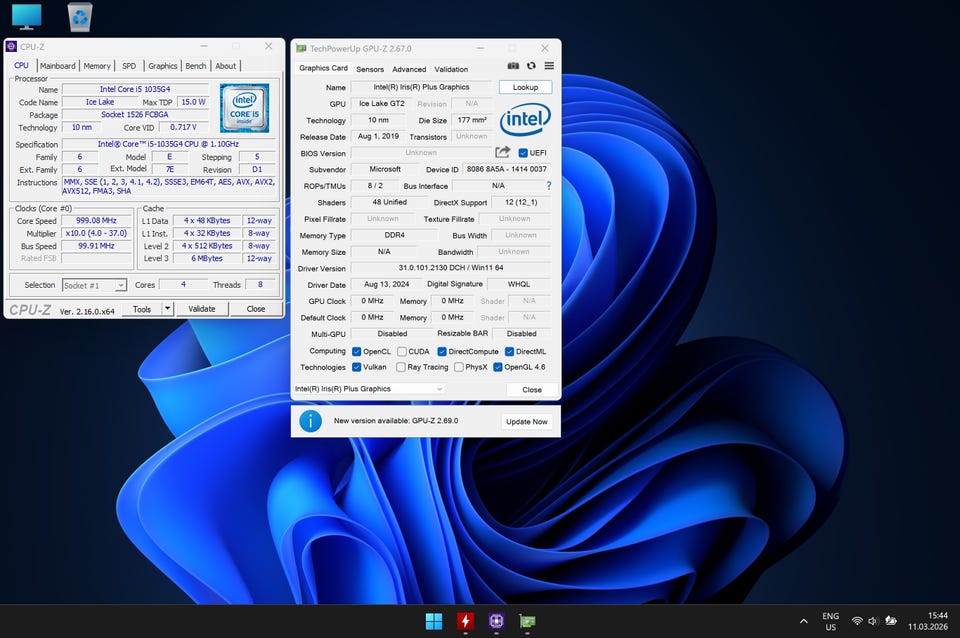Click the Windows Start button in taskbar
Viewport: 960px width, 638px height.
point(434,621)
